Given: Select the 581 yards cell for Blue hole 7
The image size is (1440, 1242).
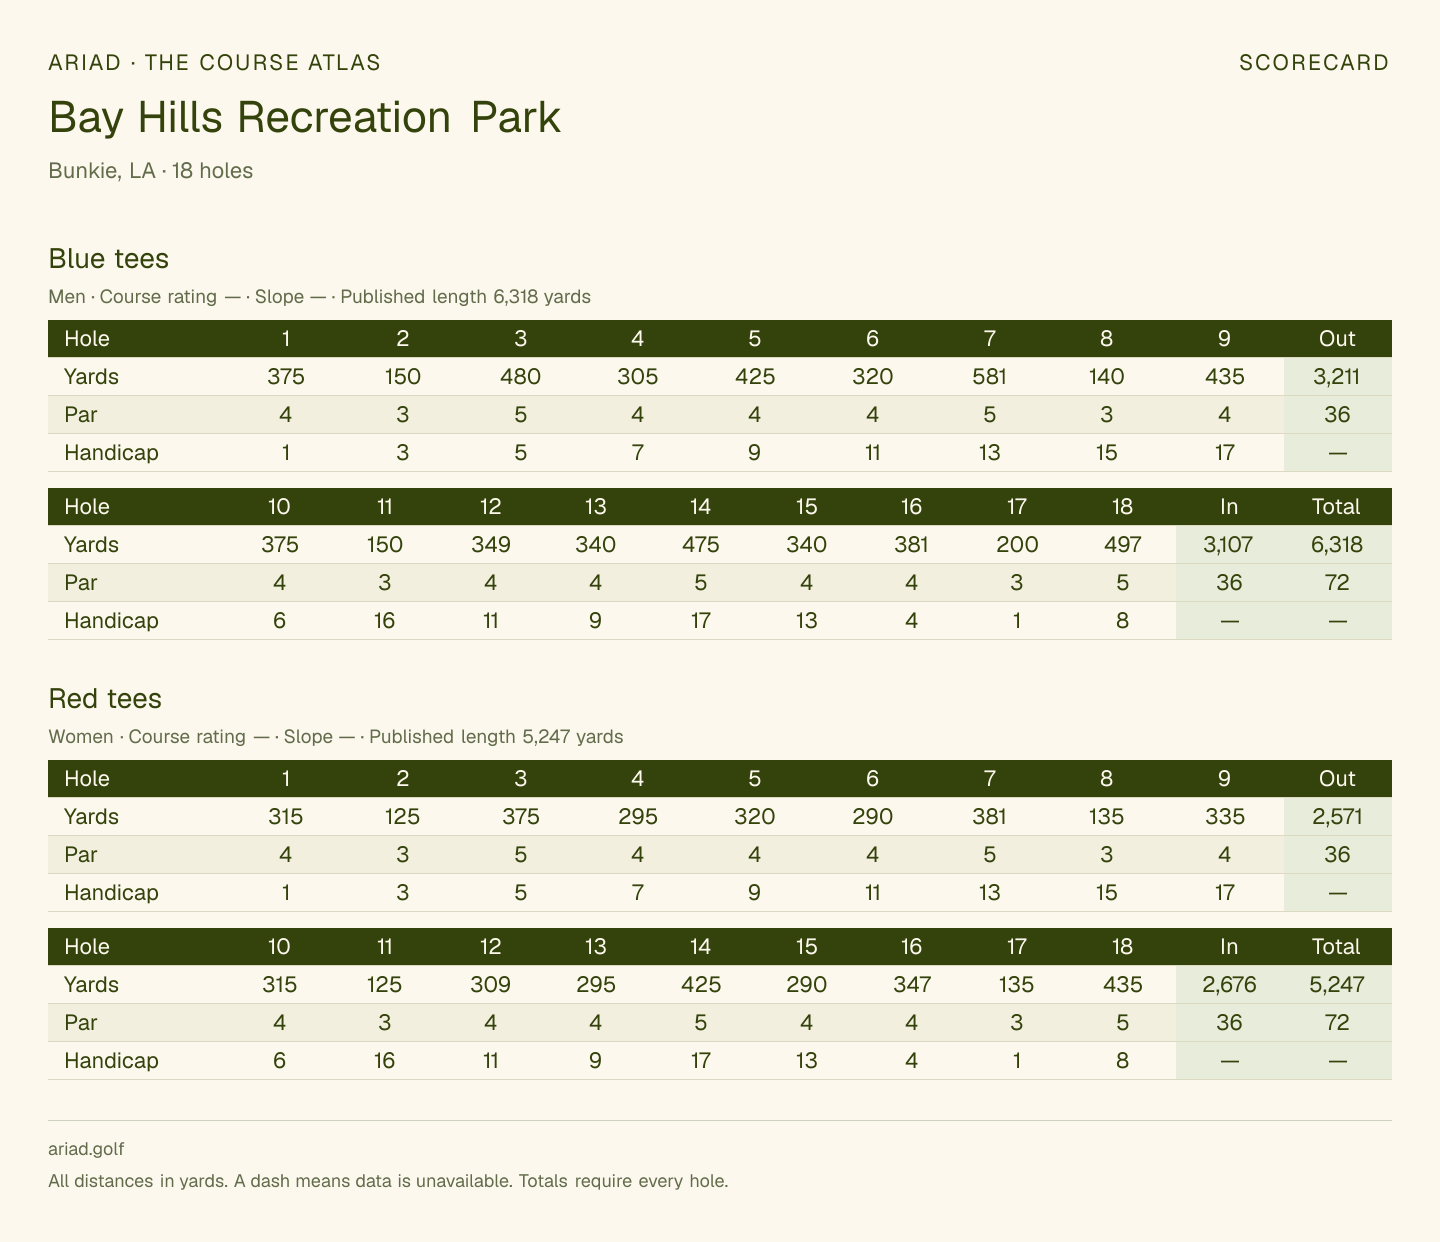Looking at the screenshot, I should [x=989, y=377].
